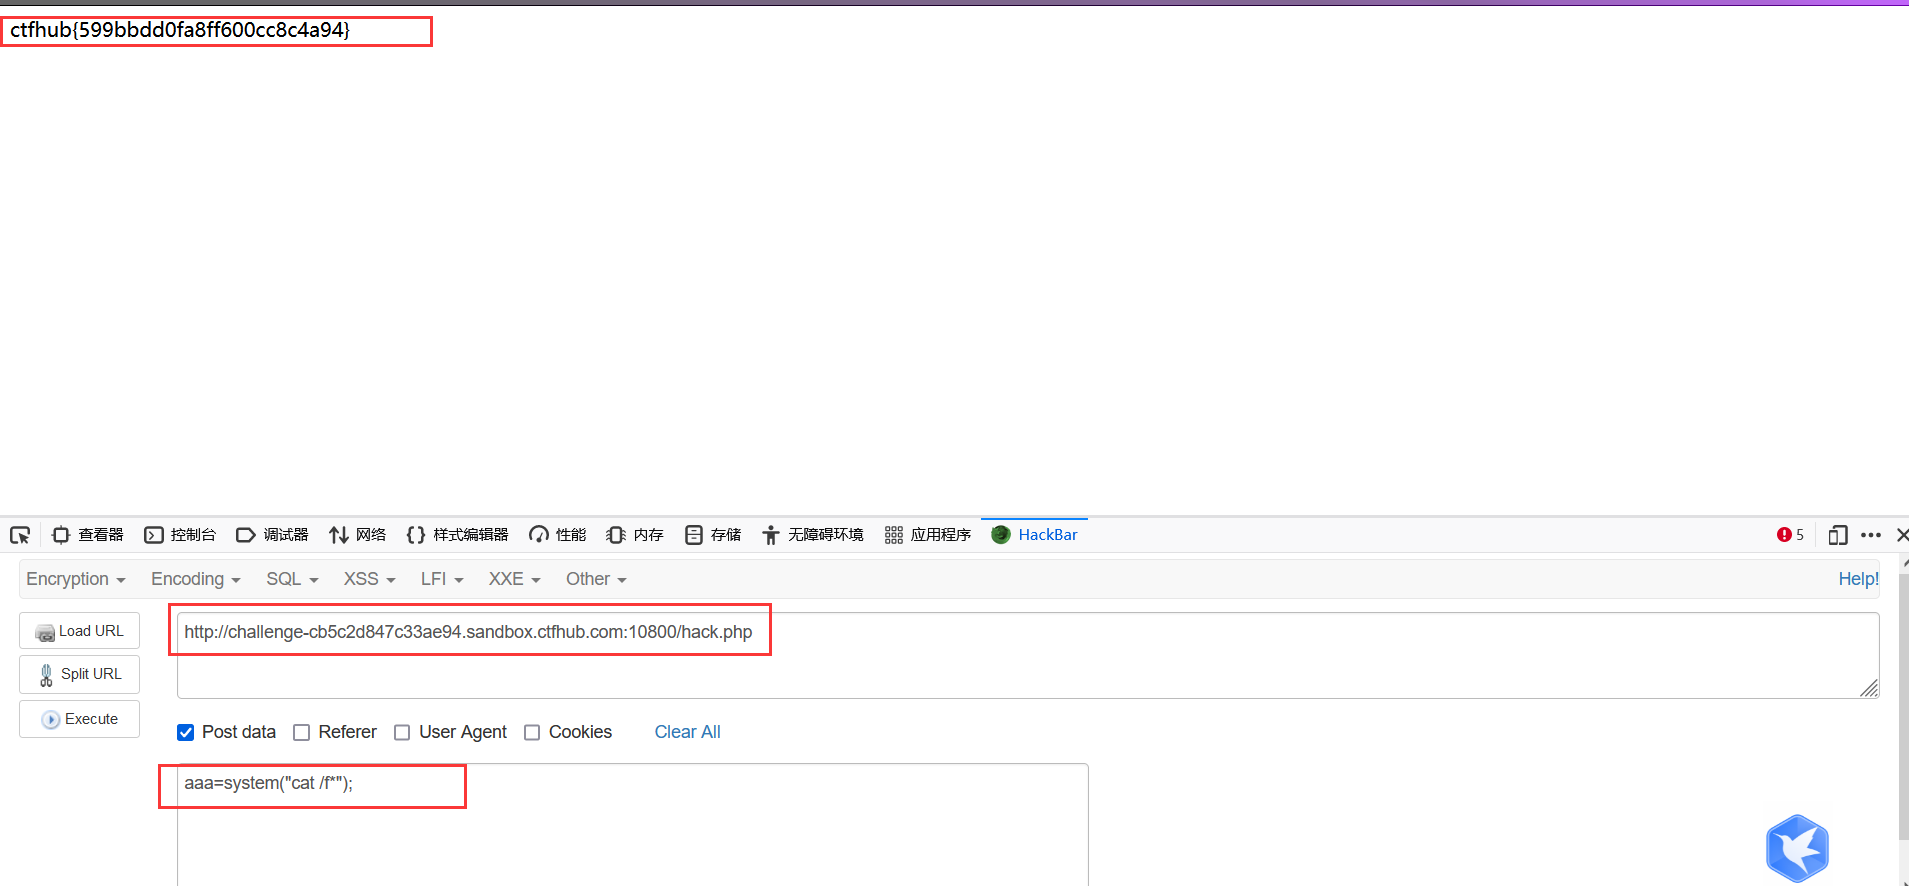Viewport: 1909px width, 886px height.
Task: Click the Load URL button
Action: [79, 631]
